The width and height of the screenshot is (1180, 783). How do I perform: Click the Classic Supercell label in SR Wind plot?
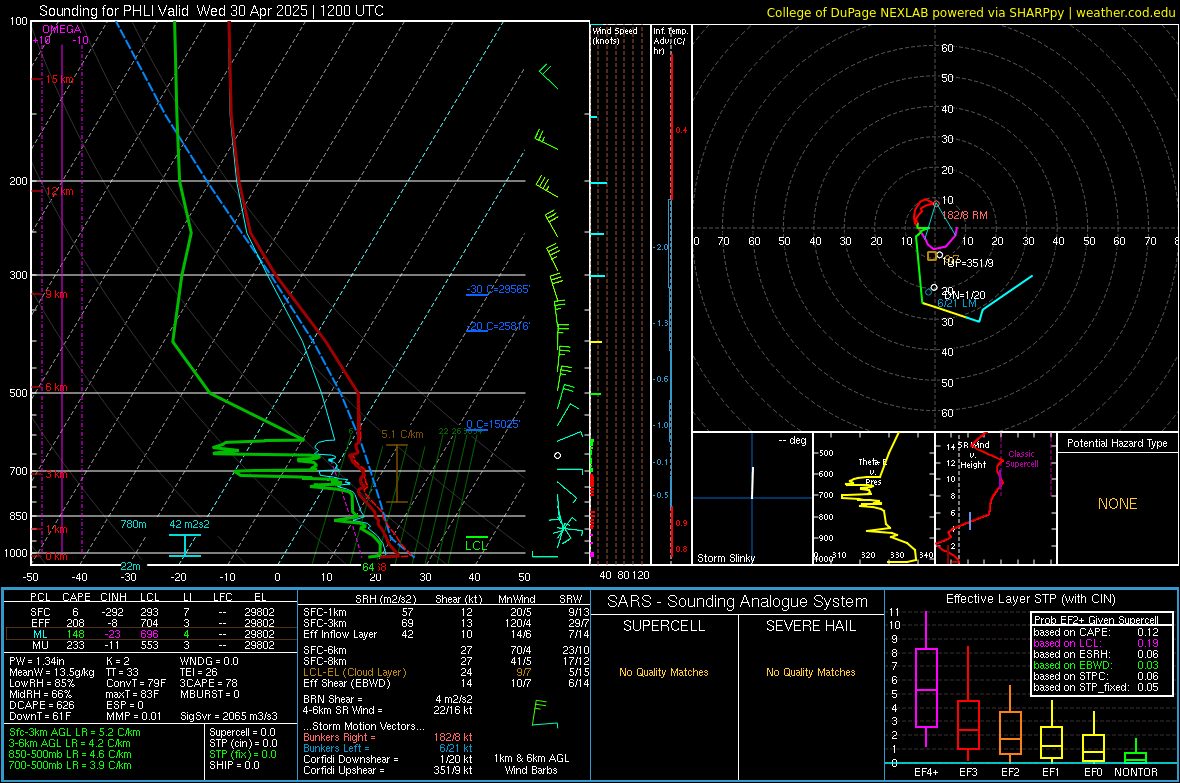[1021, 459]
